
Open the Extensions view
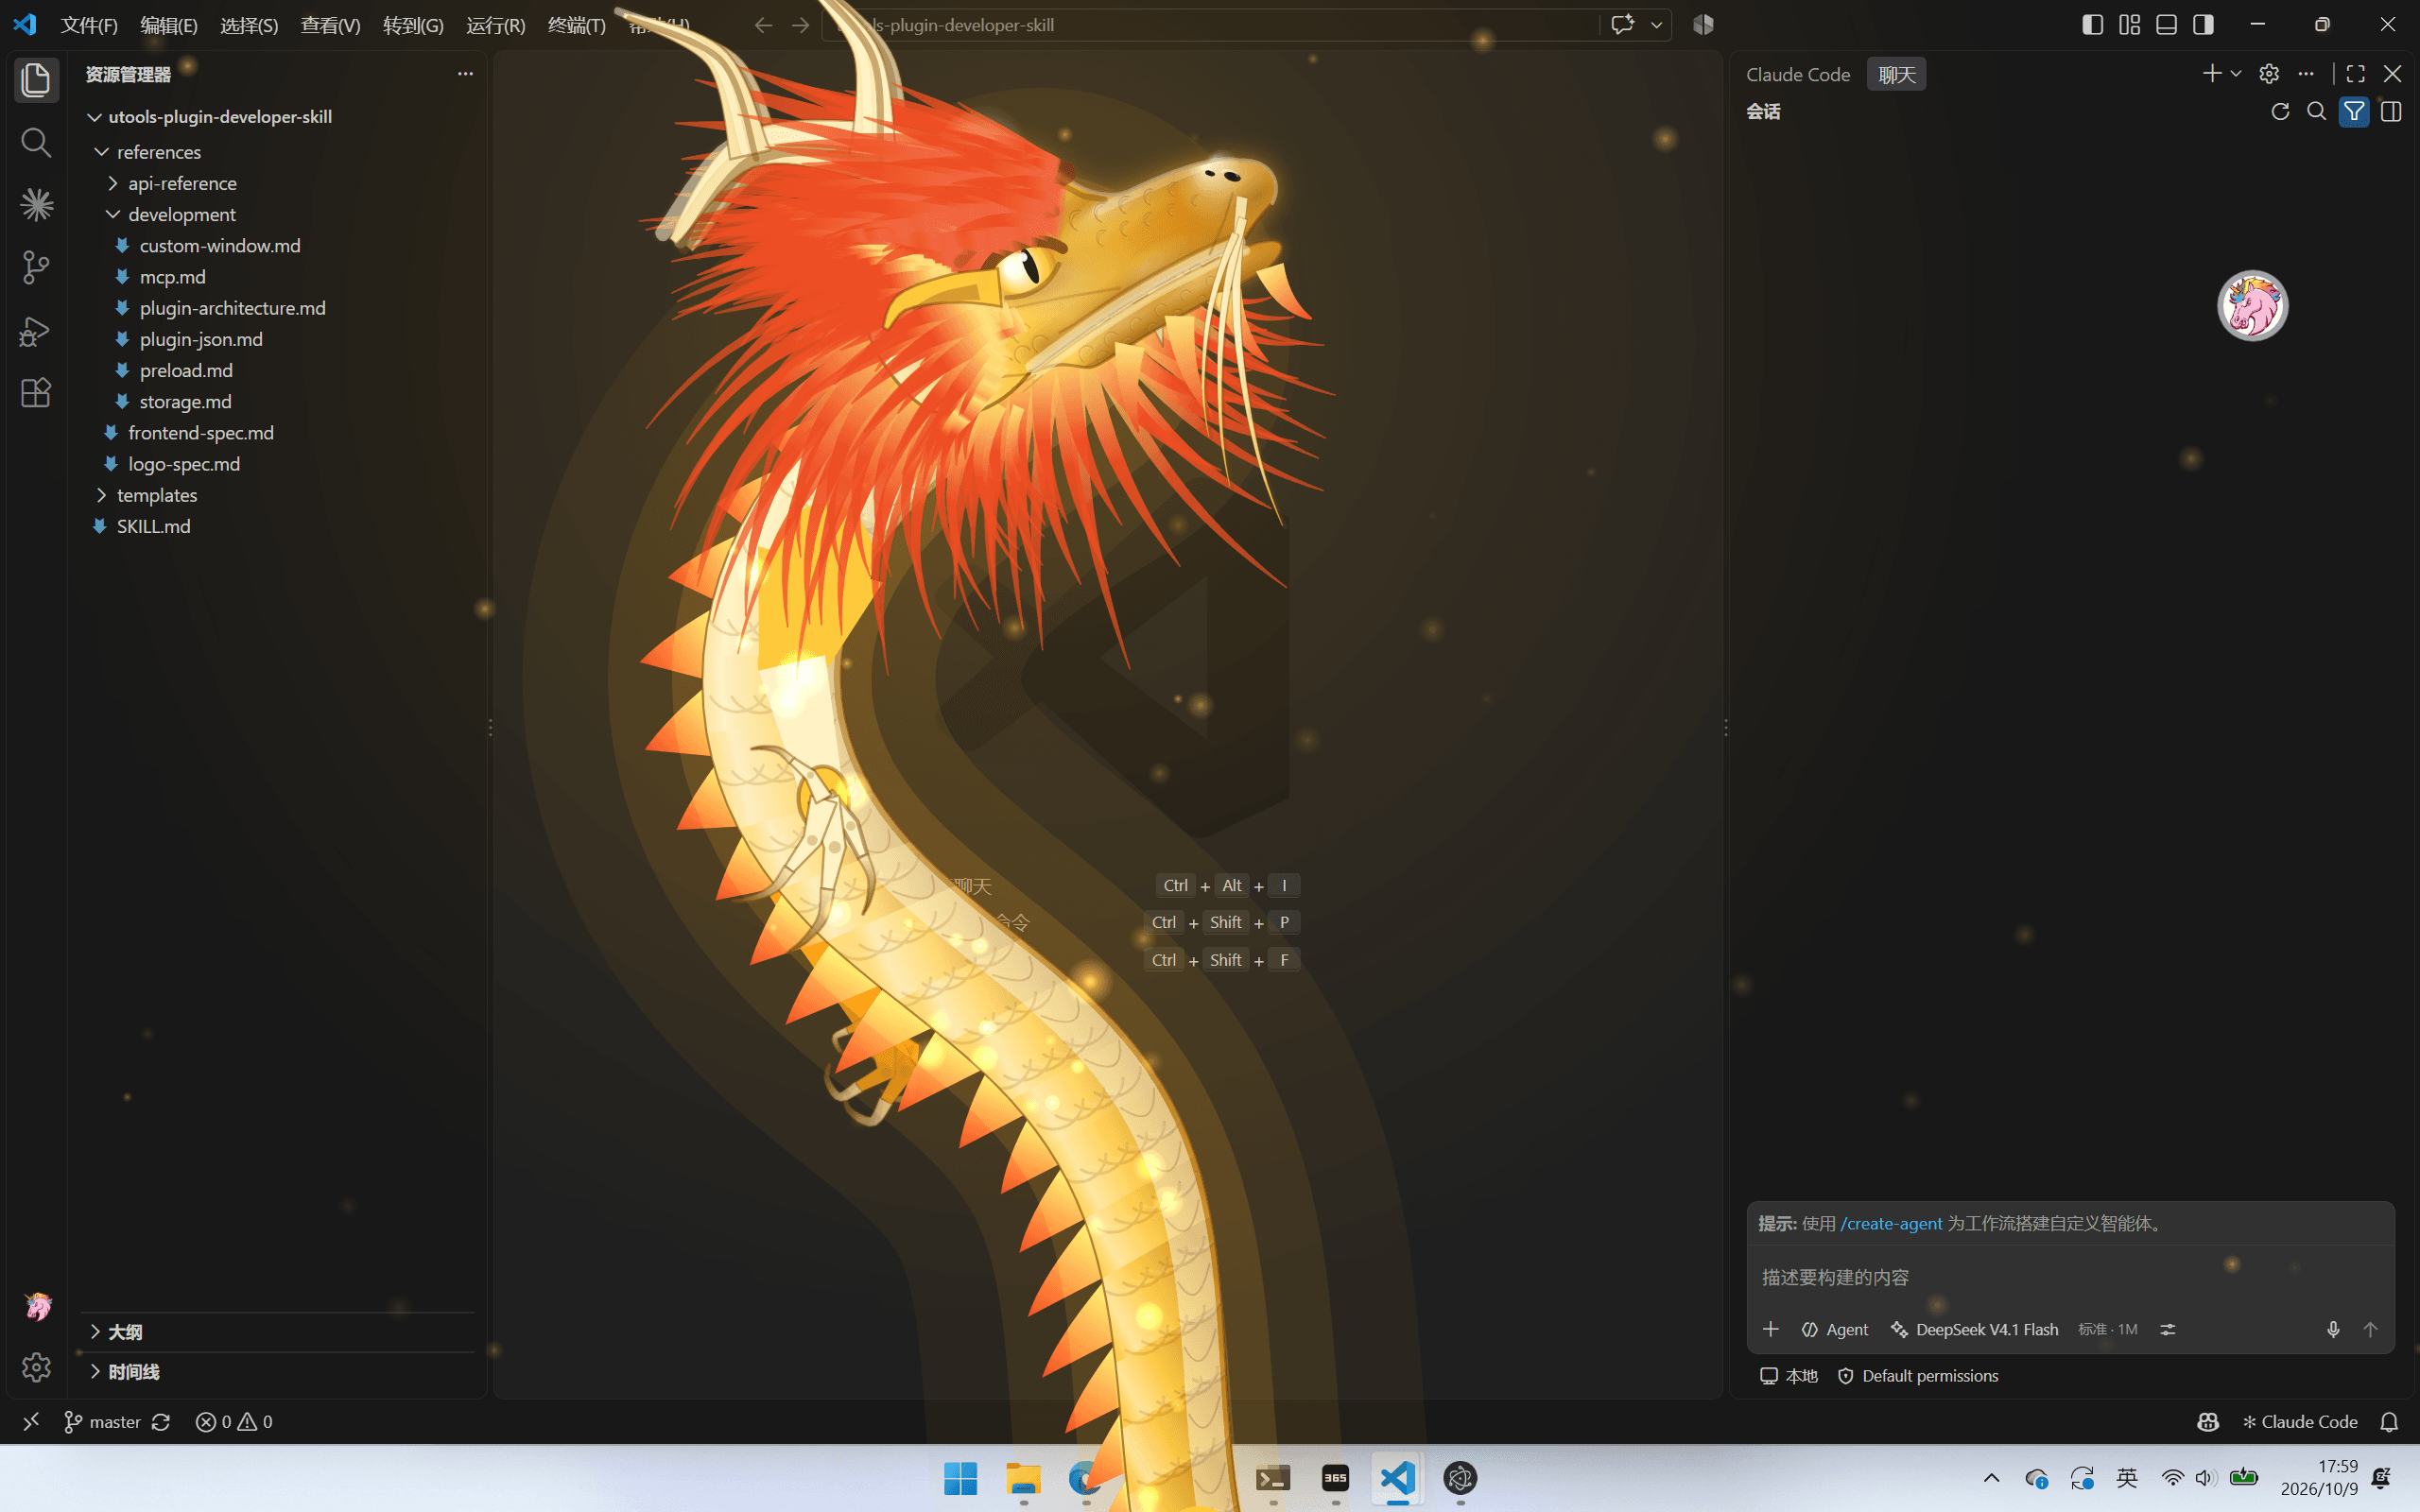click(36, 392)
